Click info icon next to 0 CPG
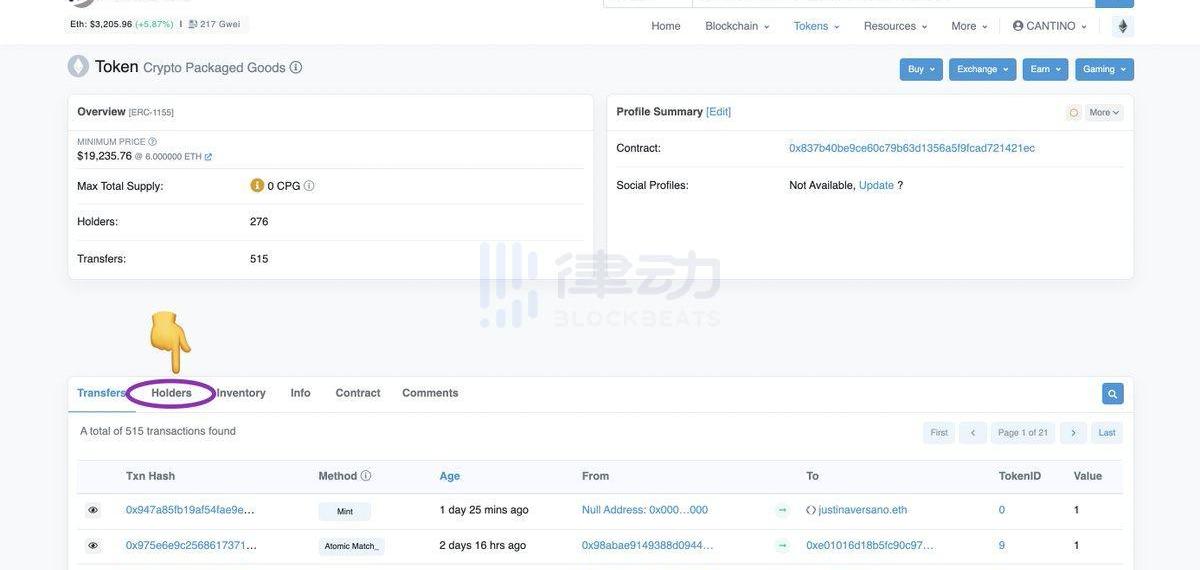Screen dimensions: 1200x570 point(309,186)
